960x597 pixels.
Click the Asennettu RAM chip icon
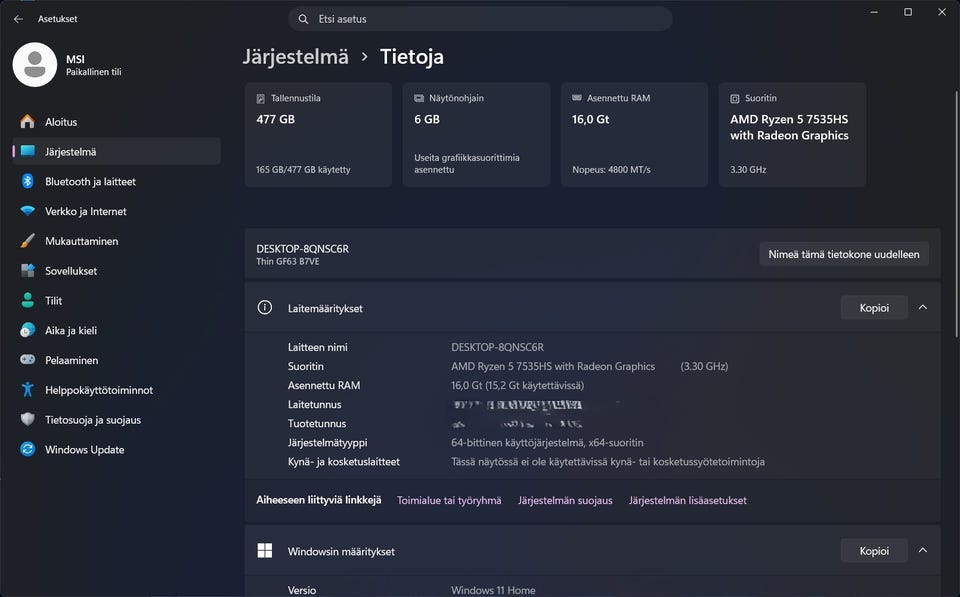(x=577, y=98)
